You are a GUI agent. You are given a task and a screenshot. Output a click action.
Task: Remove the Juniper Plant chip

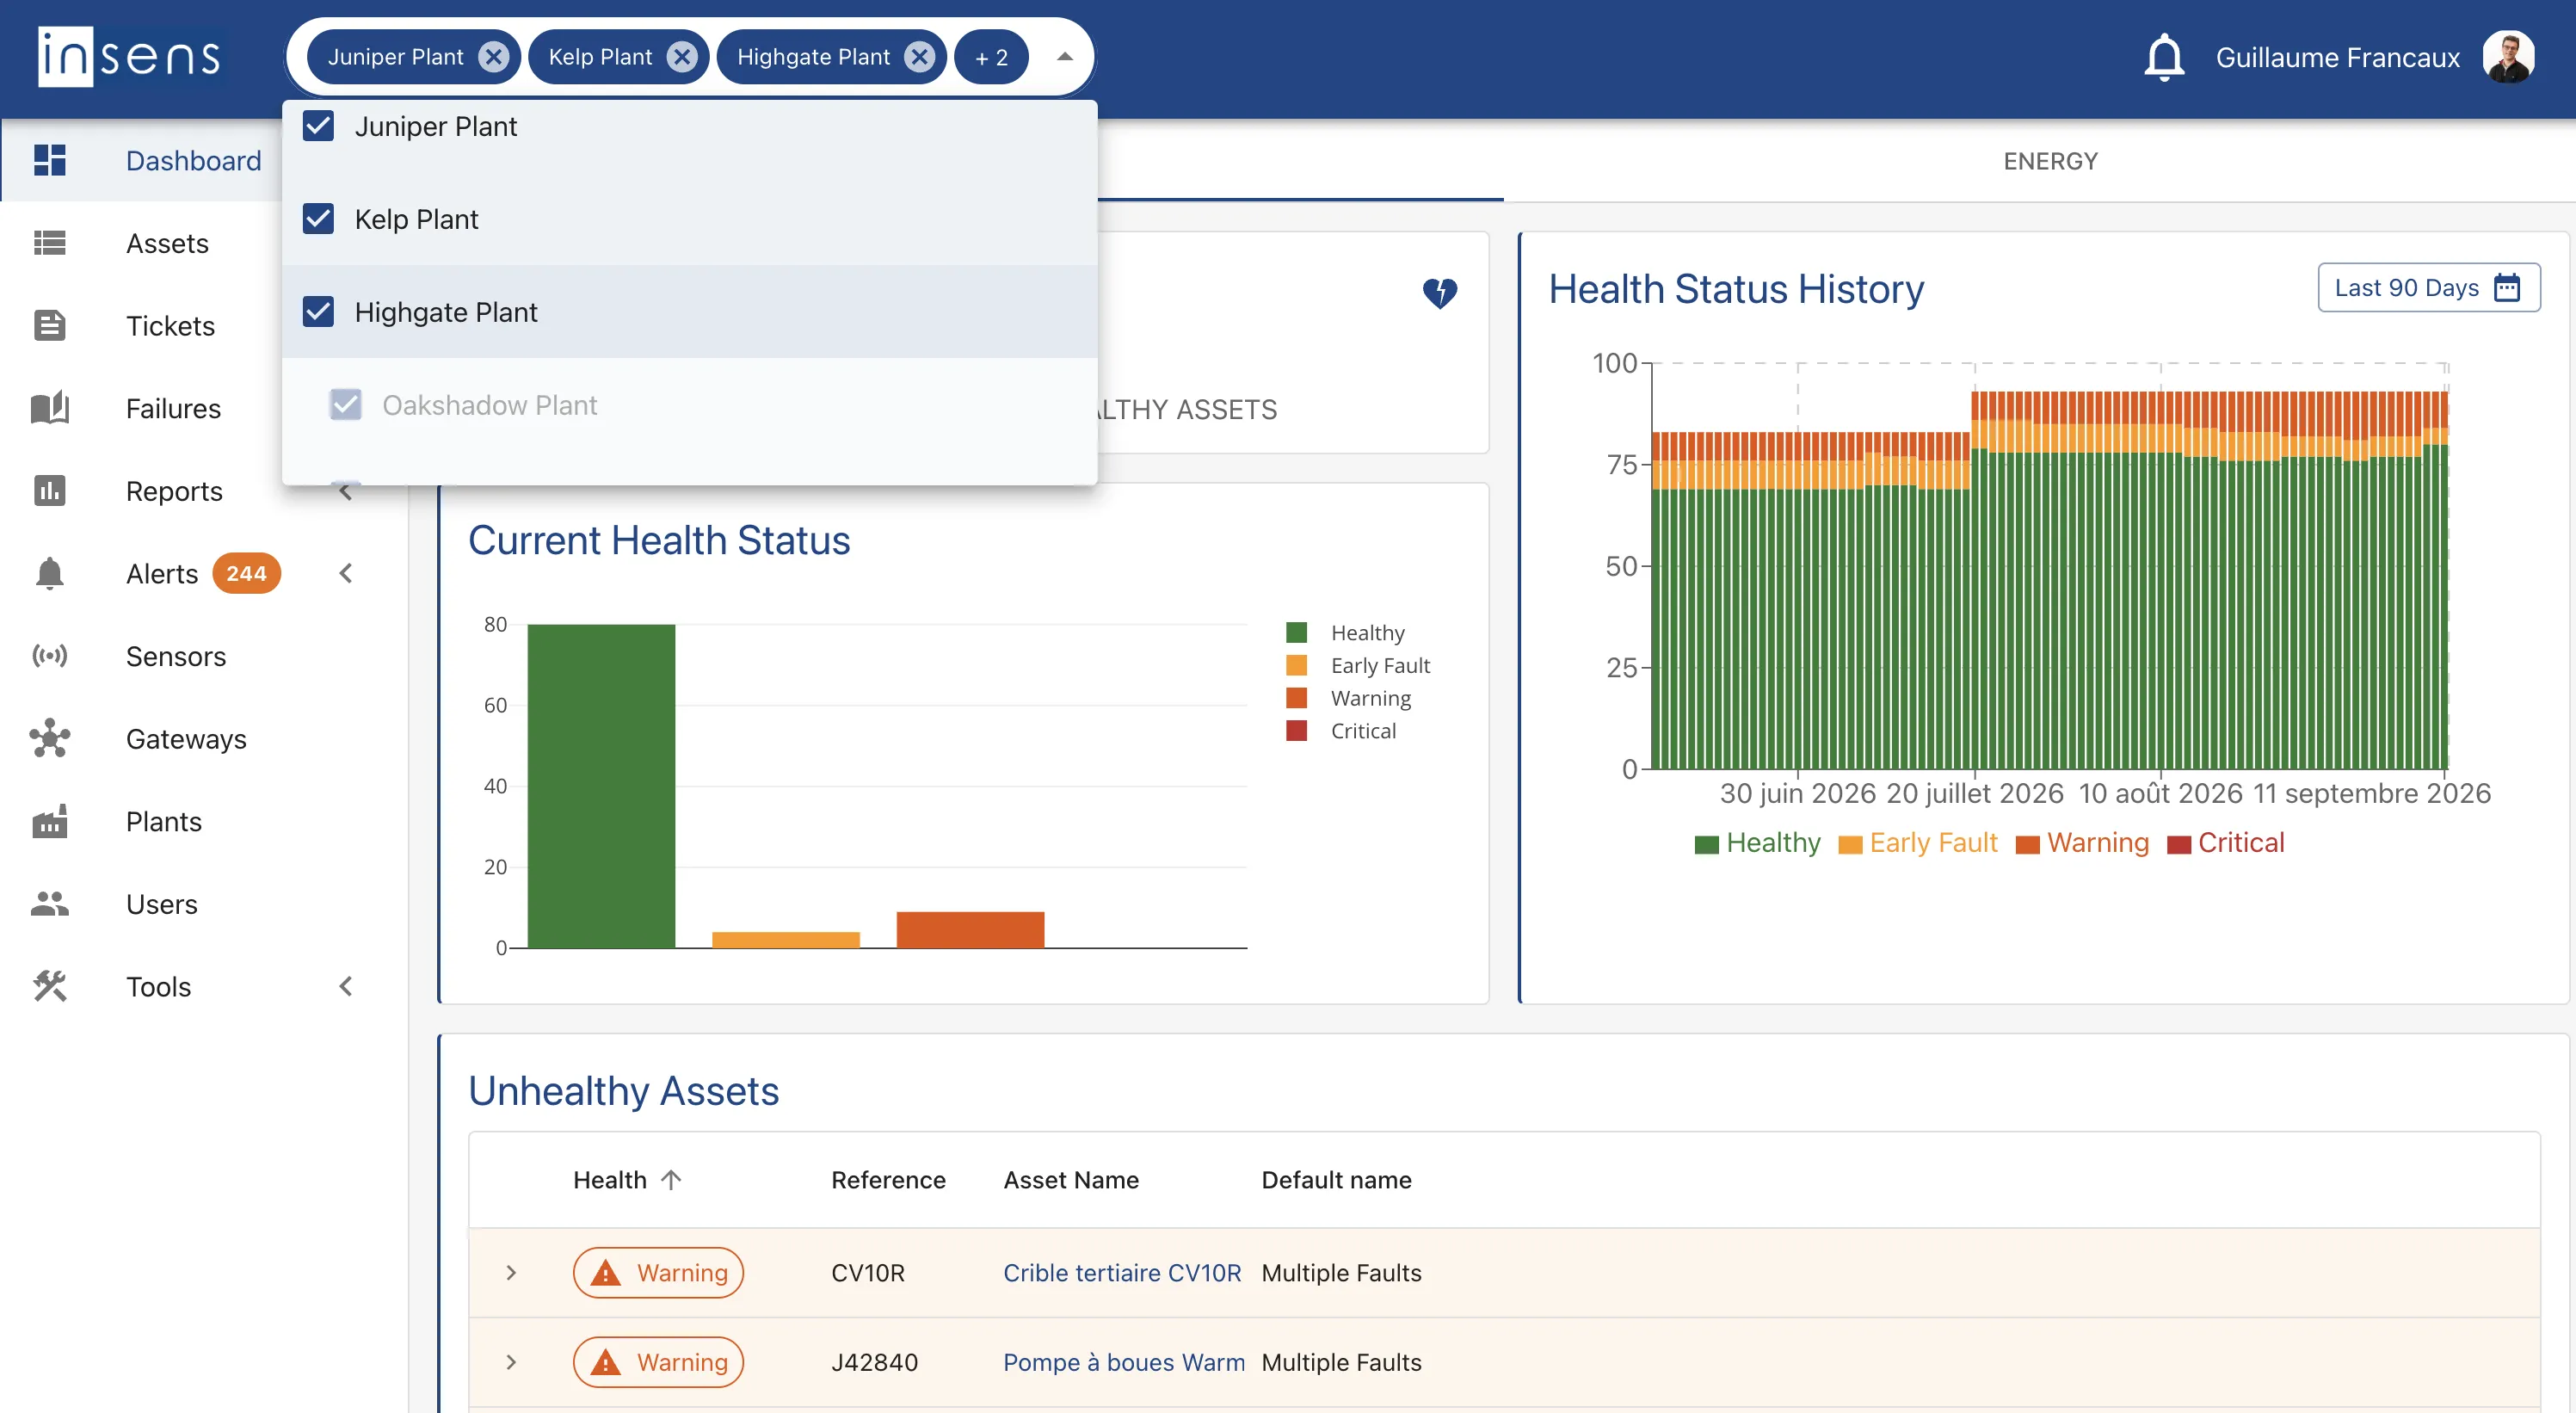click(493, 57)
